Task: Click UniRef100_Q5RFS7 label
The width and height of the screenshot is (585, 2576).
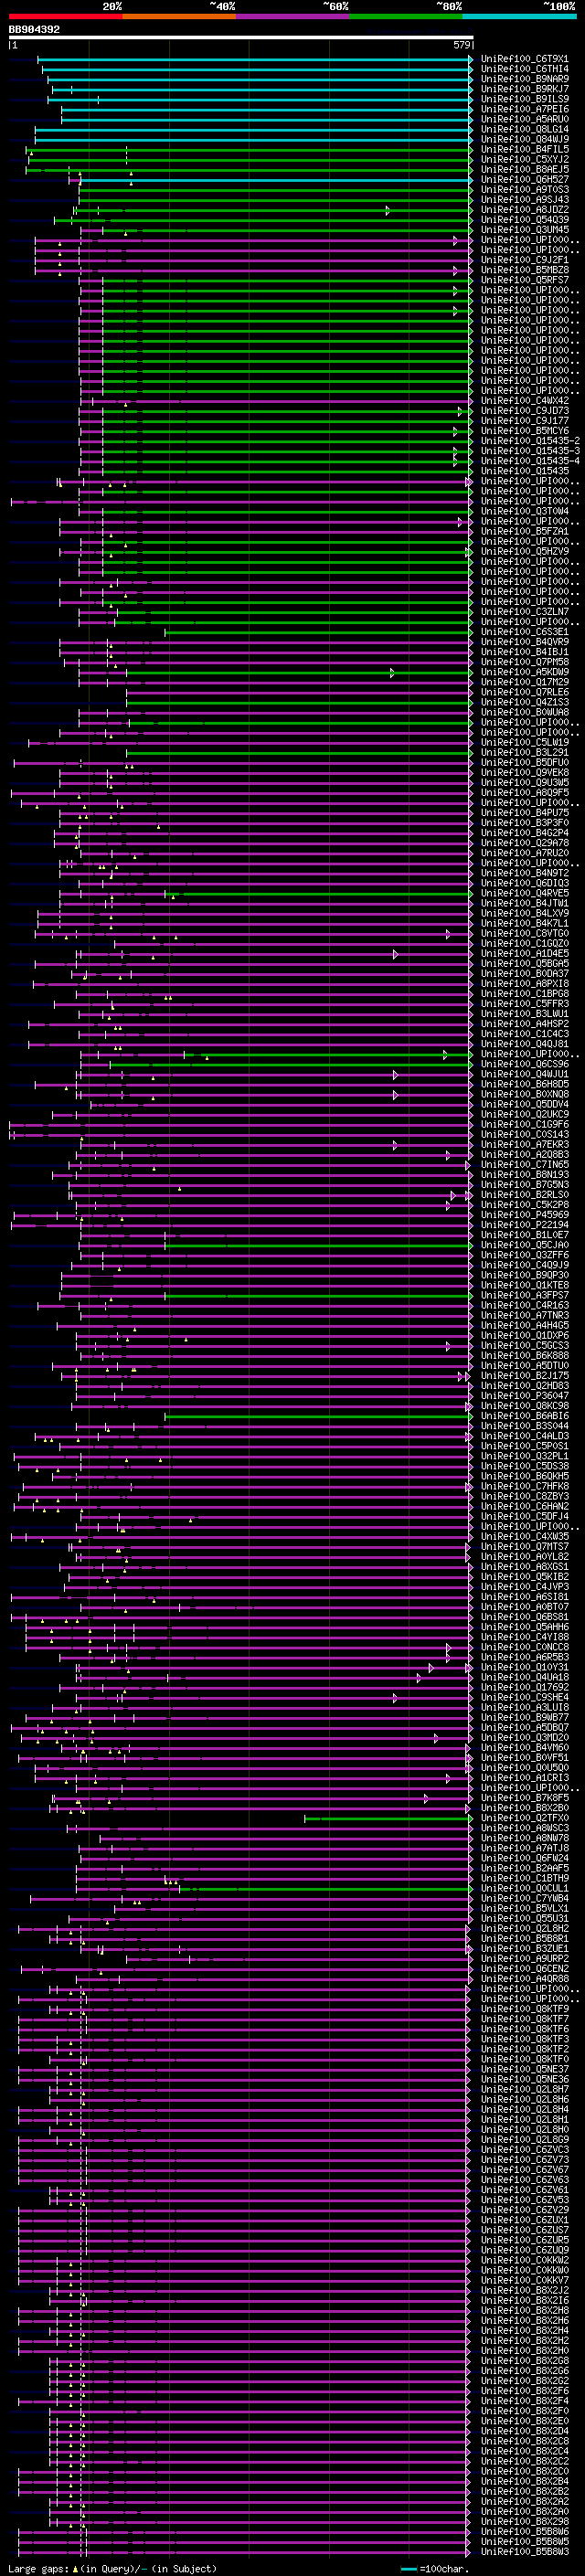Action: (x=524, y=280)
